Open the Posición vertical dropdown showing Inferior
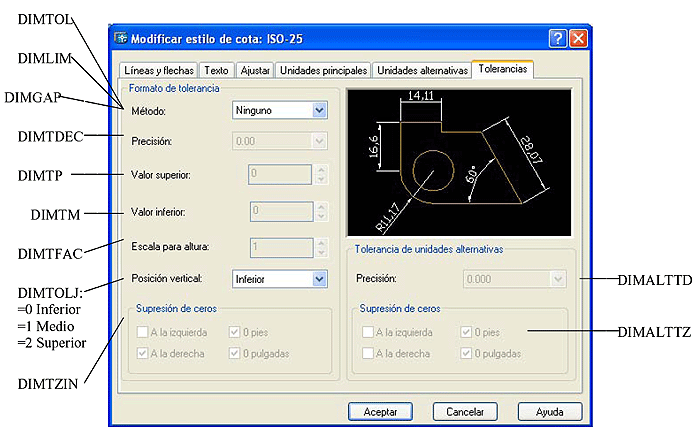Image resolution: width=700 pixels, height=447 pixels. [x=279, y=279]
